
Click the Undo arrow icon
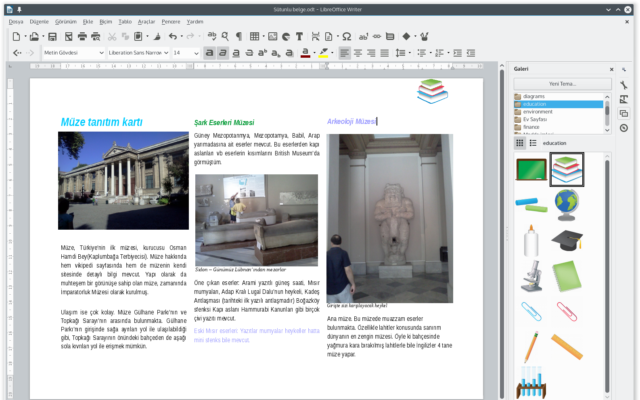172,36
